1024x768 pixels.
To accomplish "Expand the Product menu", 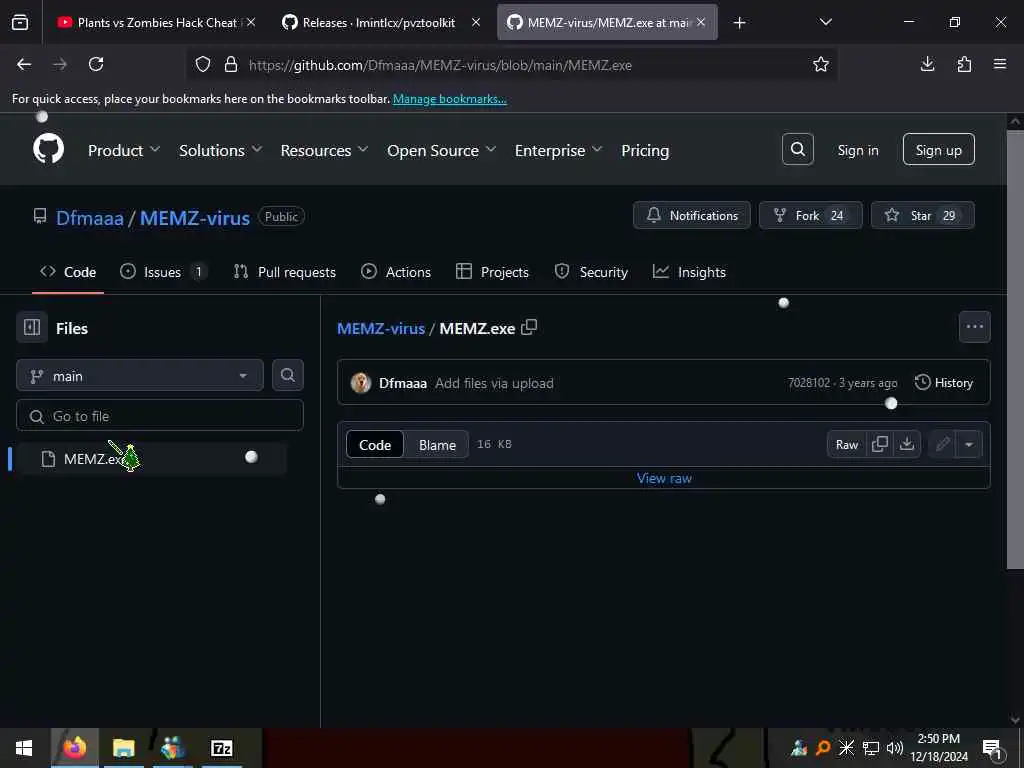I will (x=124, y=150).
